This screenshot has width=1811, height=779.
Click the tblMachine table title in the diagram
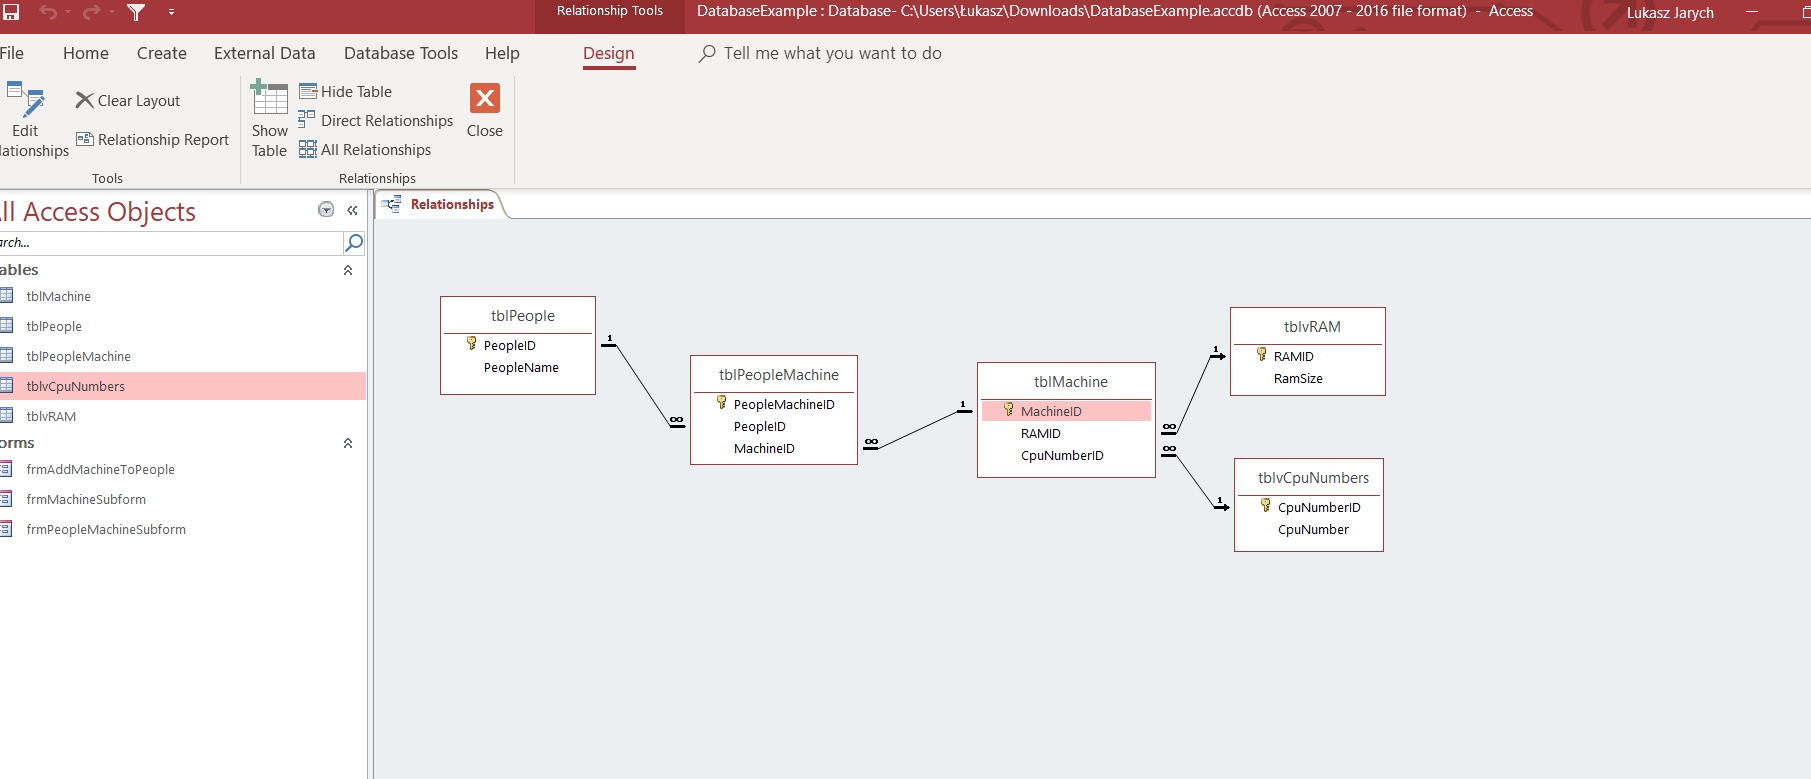click(x=1071, y=381)
